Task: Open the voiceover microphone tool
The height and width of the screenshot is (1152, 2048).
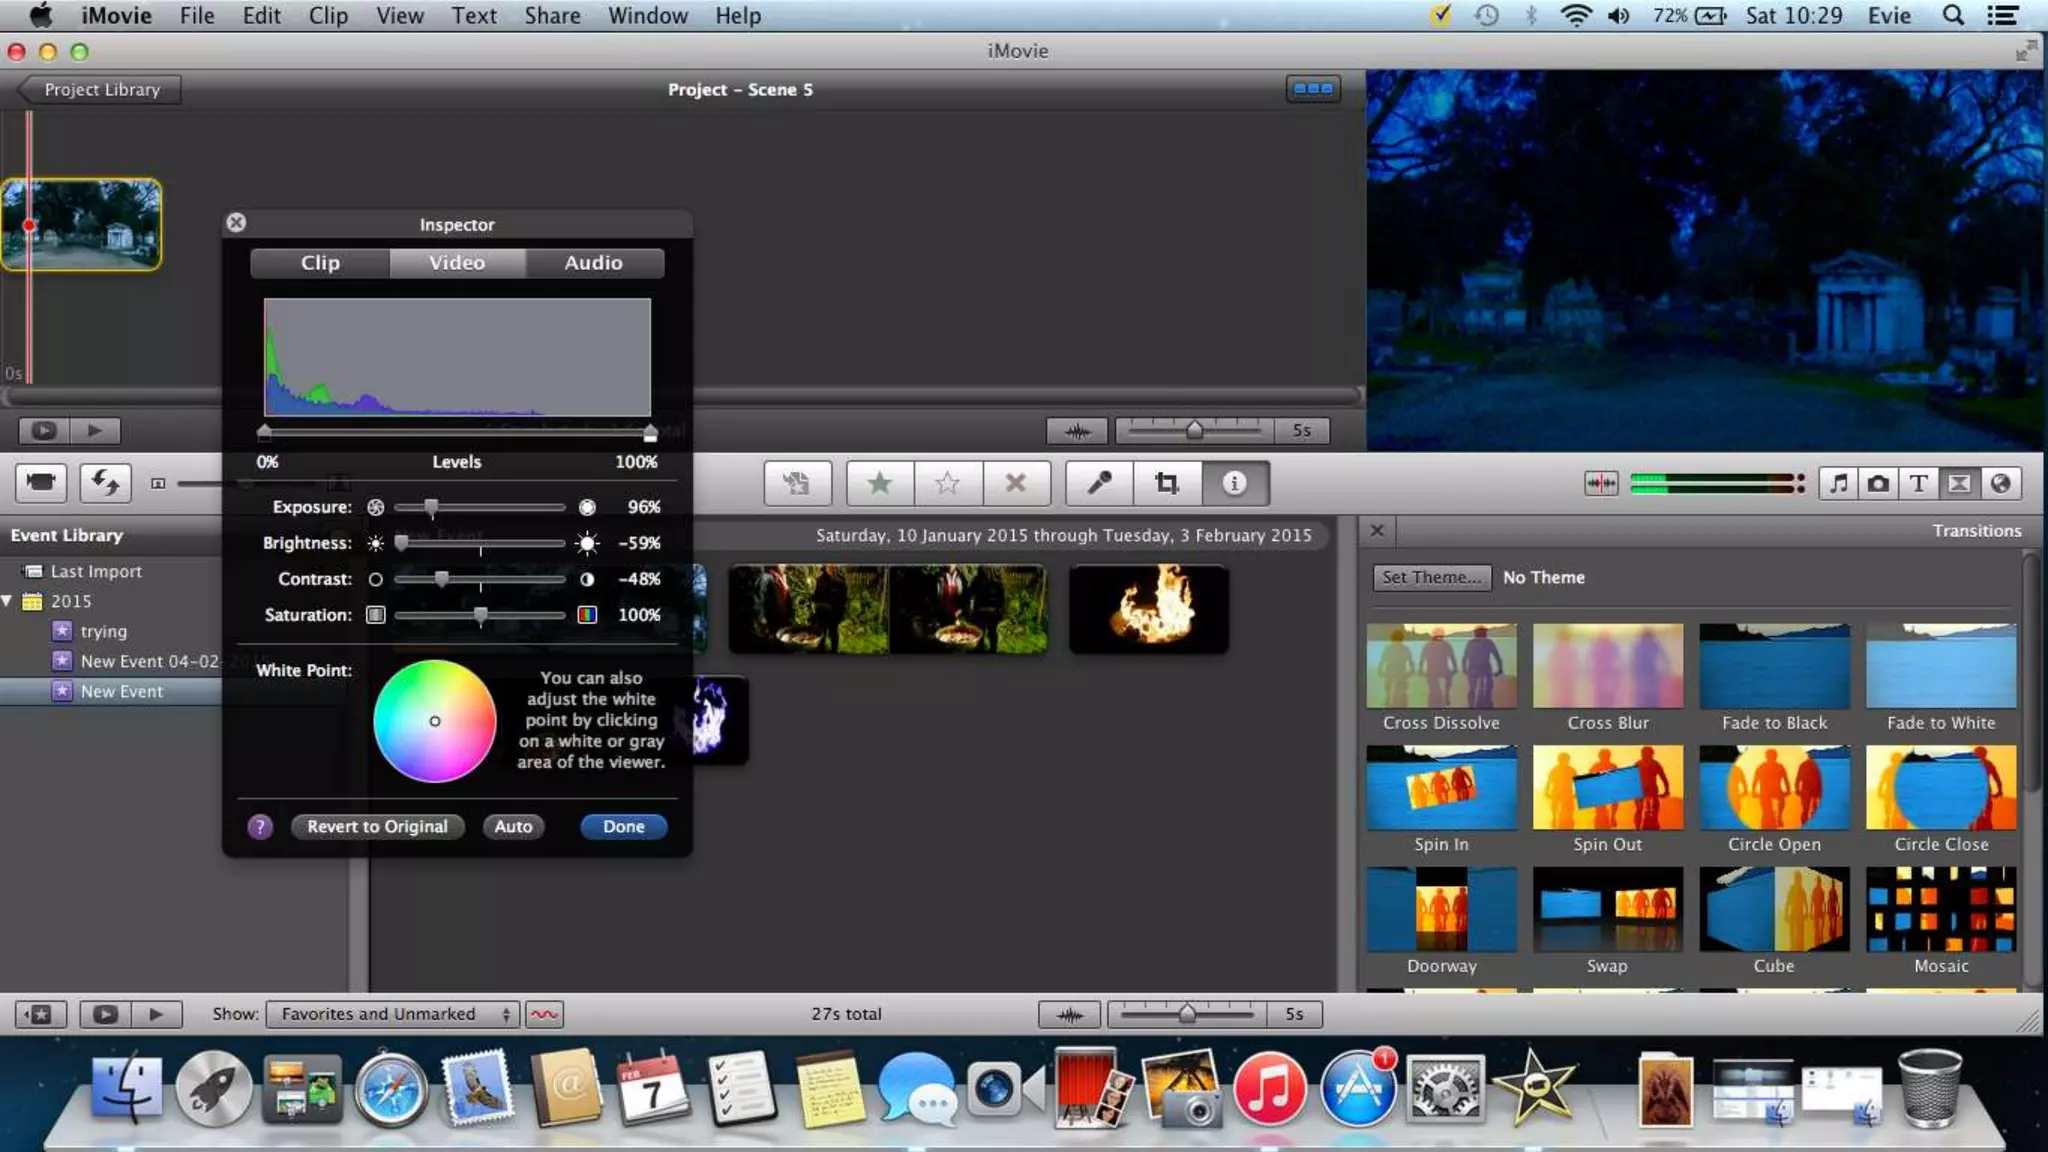Action: pyautogui.click(x=1099, y=483)
